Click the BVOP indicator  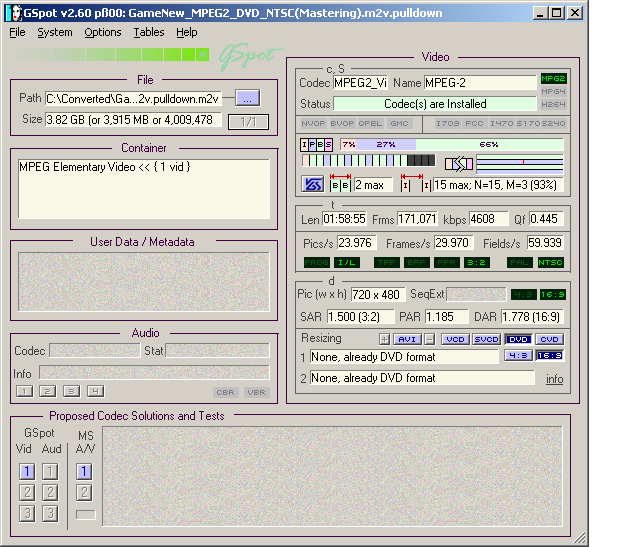(342, 123)
